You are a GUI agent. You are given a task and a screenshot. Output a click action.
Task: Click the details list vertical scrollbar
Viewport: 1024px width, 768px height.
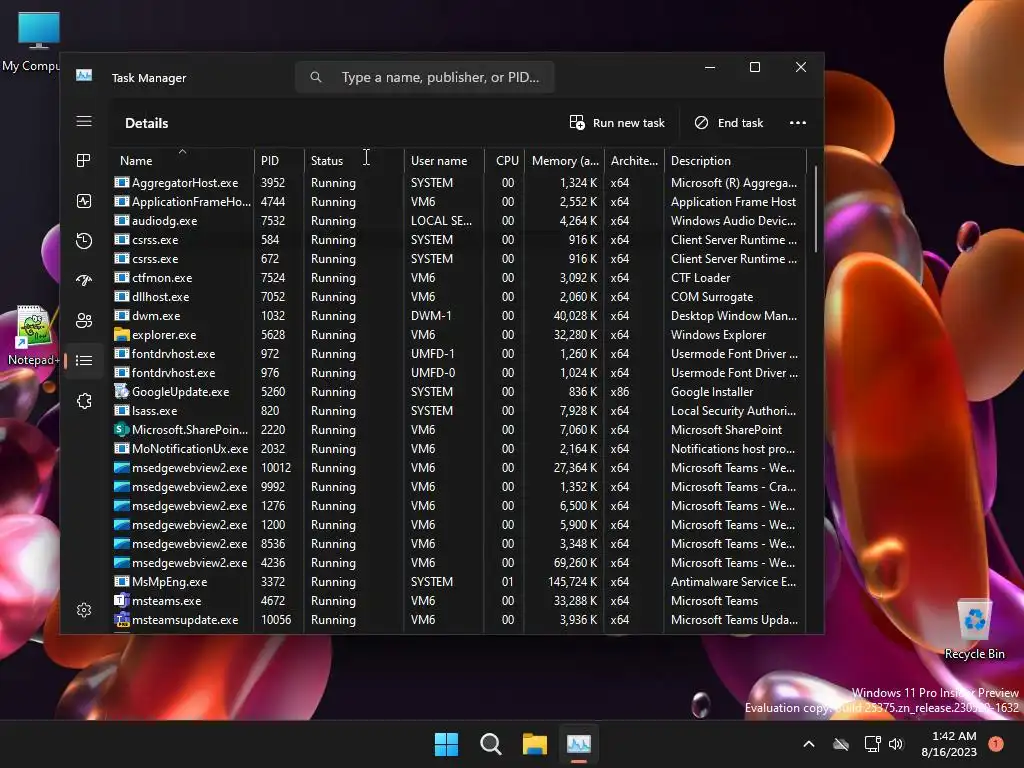pyautogui.click(x=815, y=209)
